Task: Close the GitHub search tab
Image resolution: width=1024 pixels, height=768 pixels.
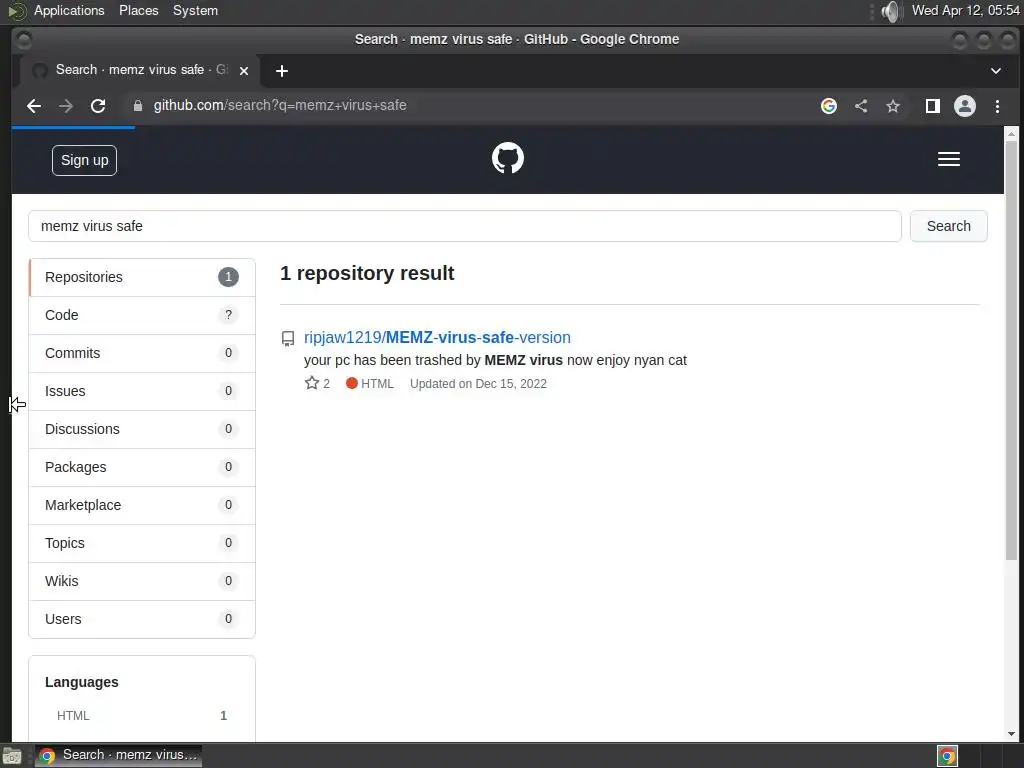Action: [244, 71]
